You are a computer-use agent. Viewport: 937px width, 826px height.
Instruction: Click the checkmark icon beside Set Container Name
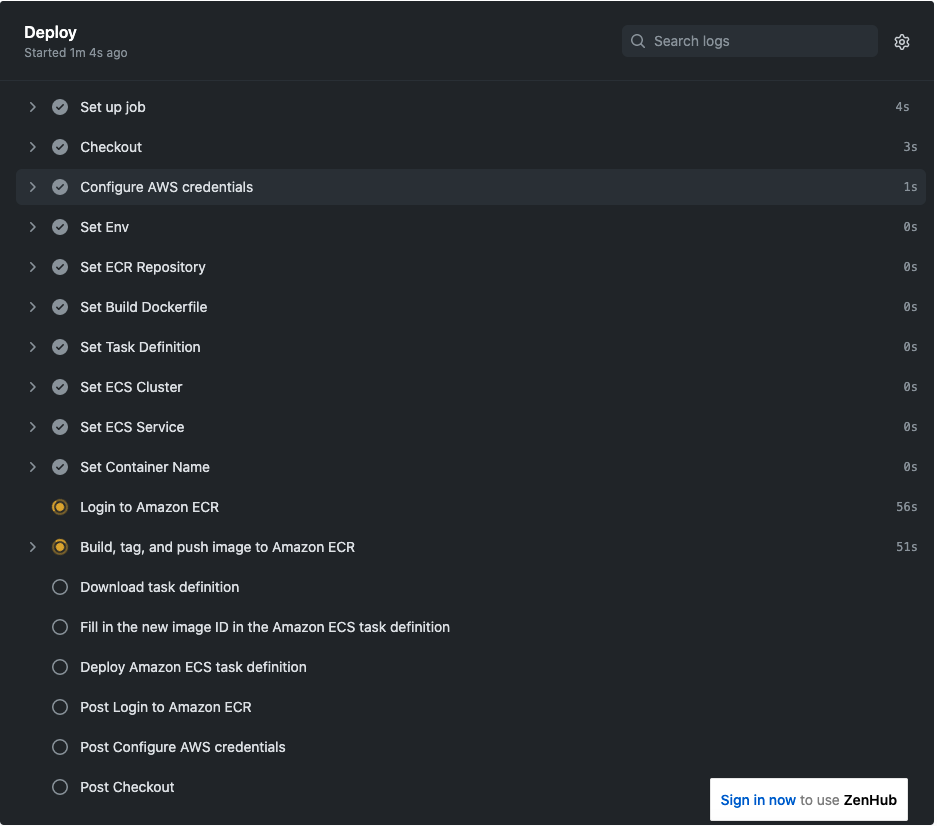tap(60, 467)
